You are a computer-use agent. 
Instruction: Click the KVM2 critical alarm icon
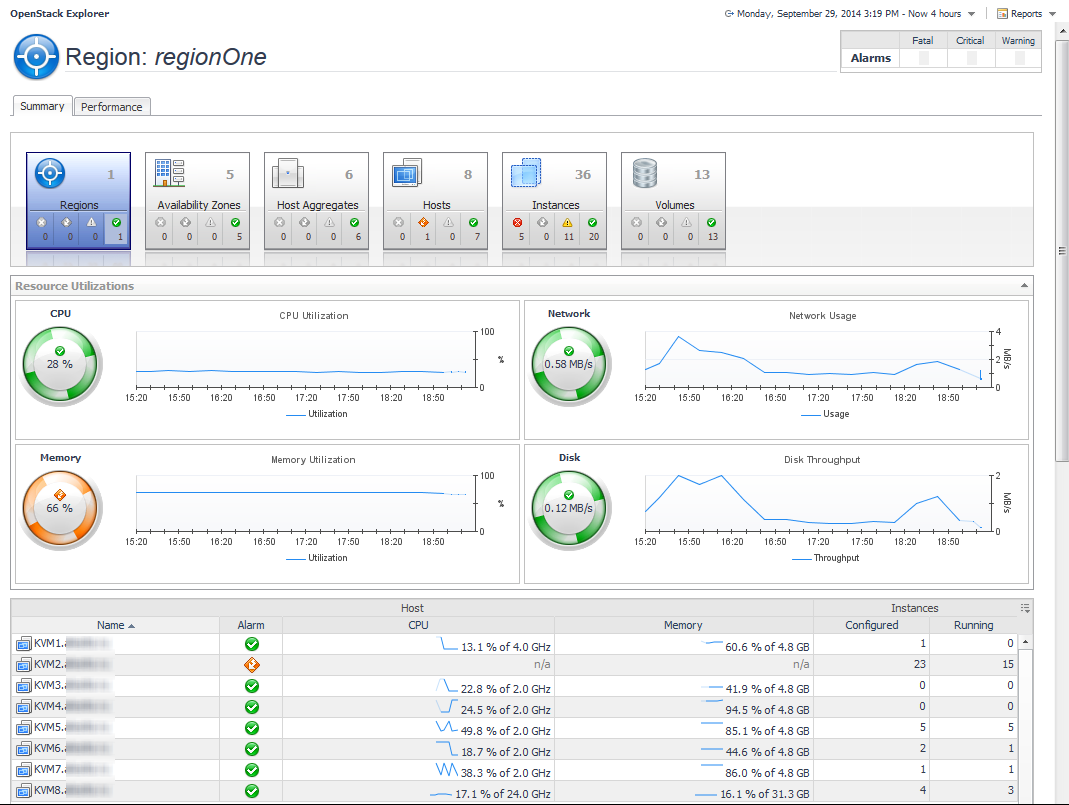pyautogui.click(x=252, y=664)
